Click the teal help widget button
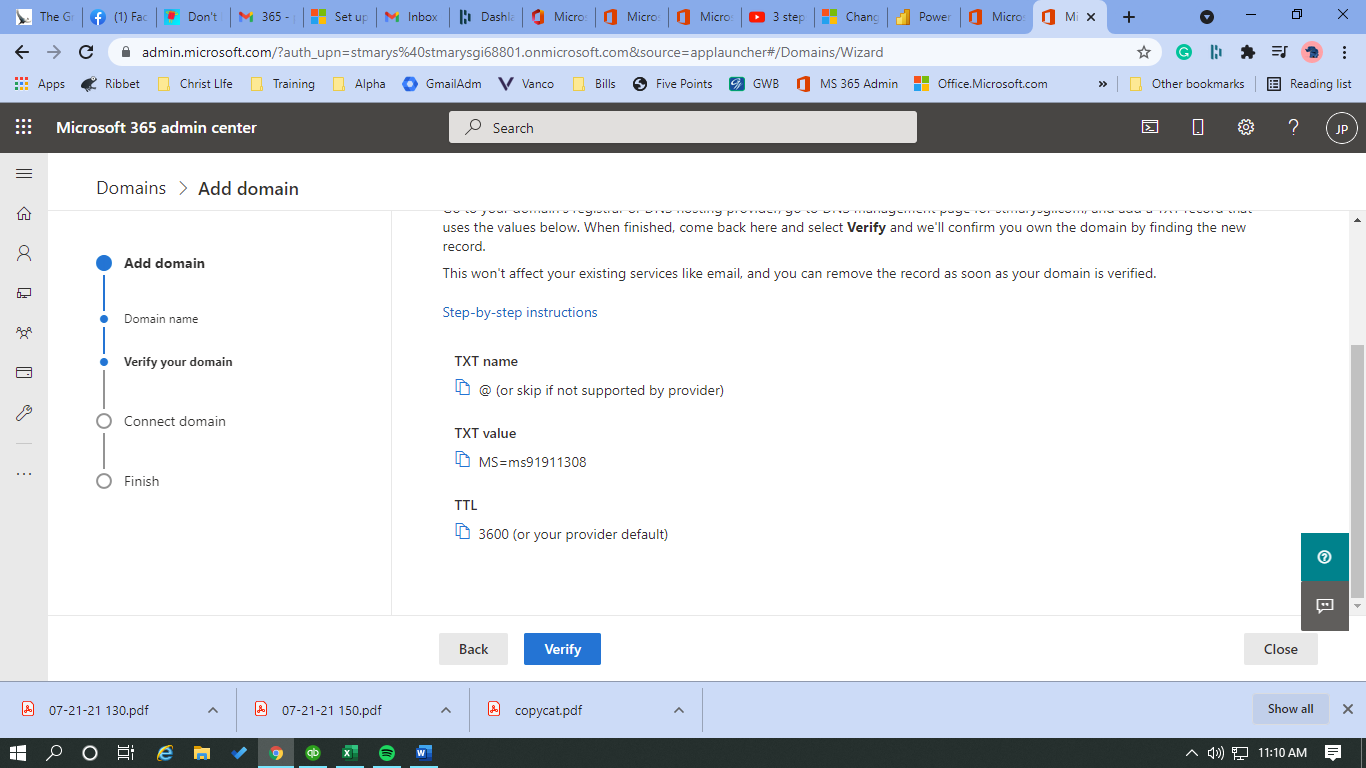The image size is (1366, 768). click(x=1324, y=557)
